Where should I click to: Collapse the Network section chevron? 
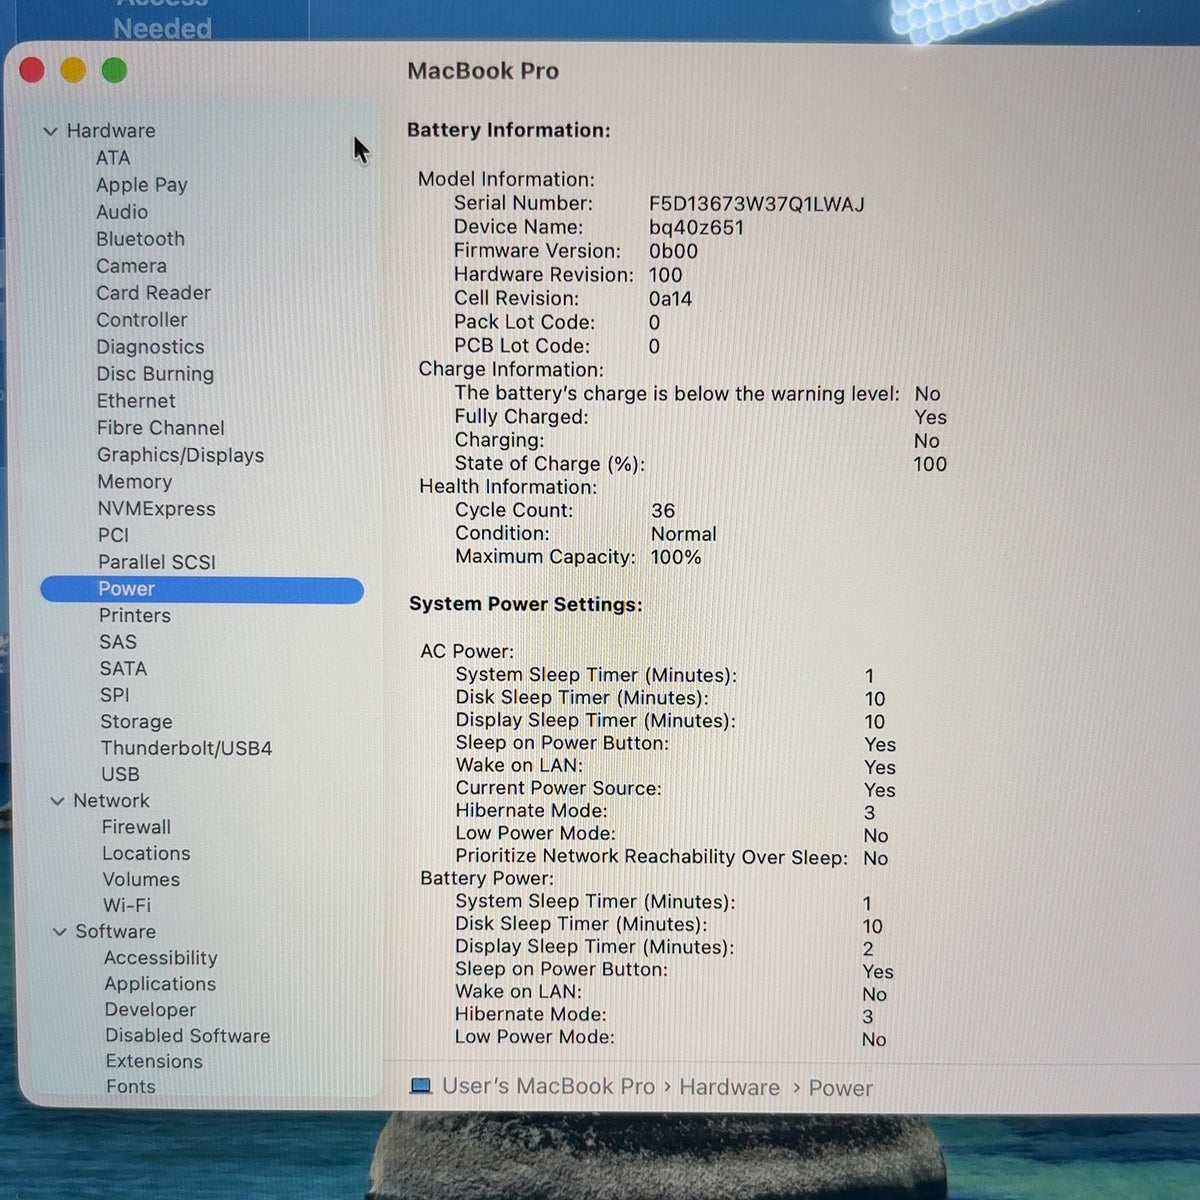click(x=57, y=801)
